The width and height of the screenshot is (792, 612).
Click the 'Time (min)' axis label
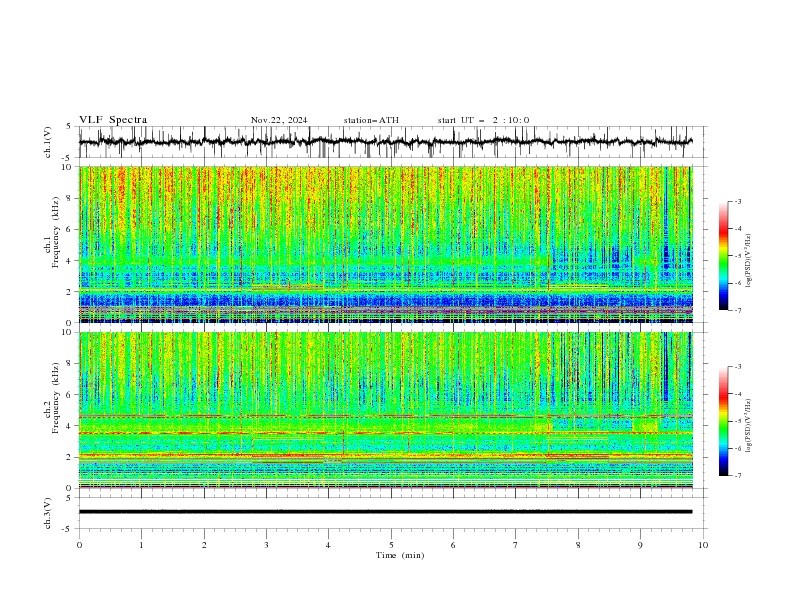pos(400,555)
